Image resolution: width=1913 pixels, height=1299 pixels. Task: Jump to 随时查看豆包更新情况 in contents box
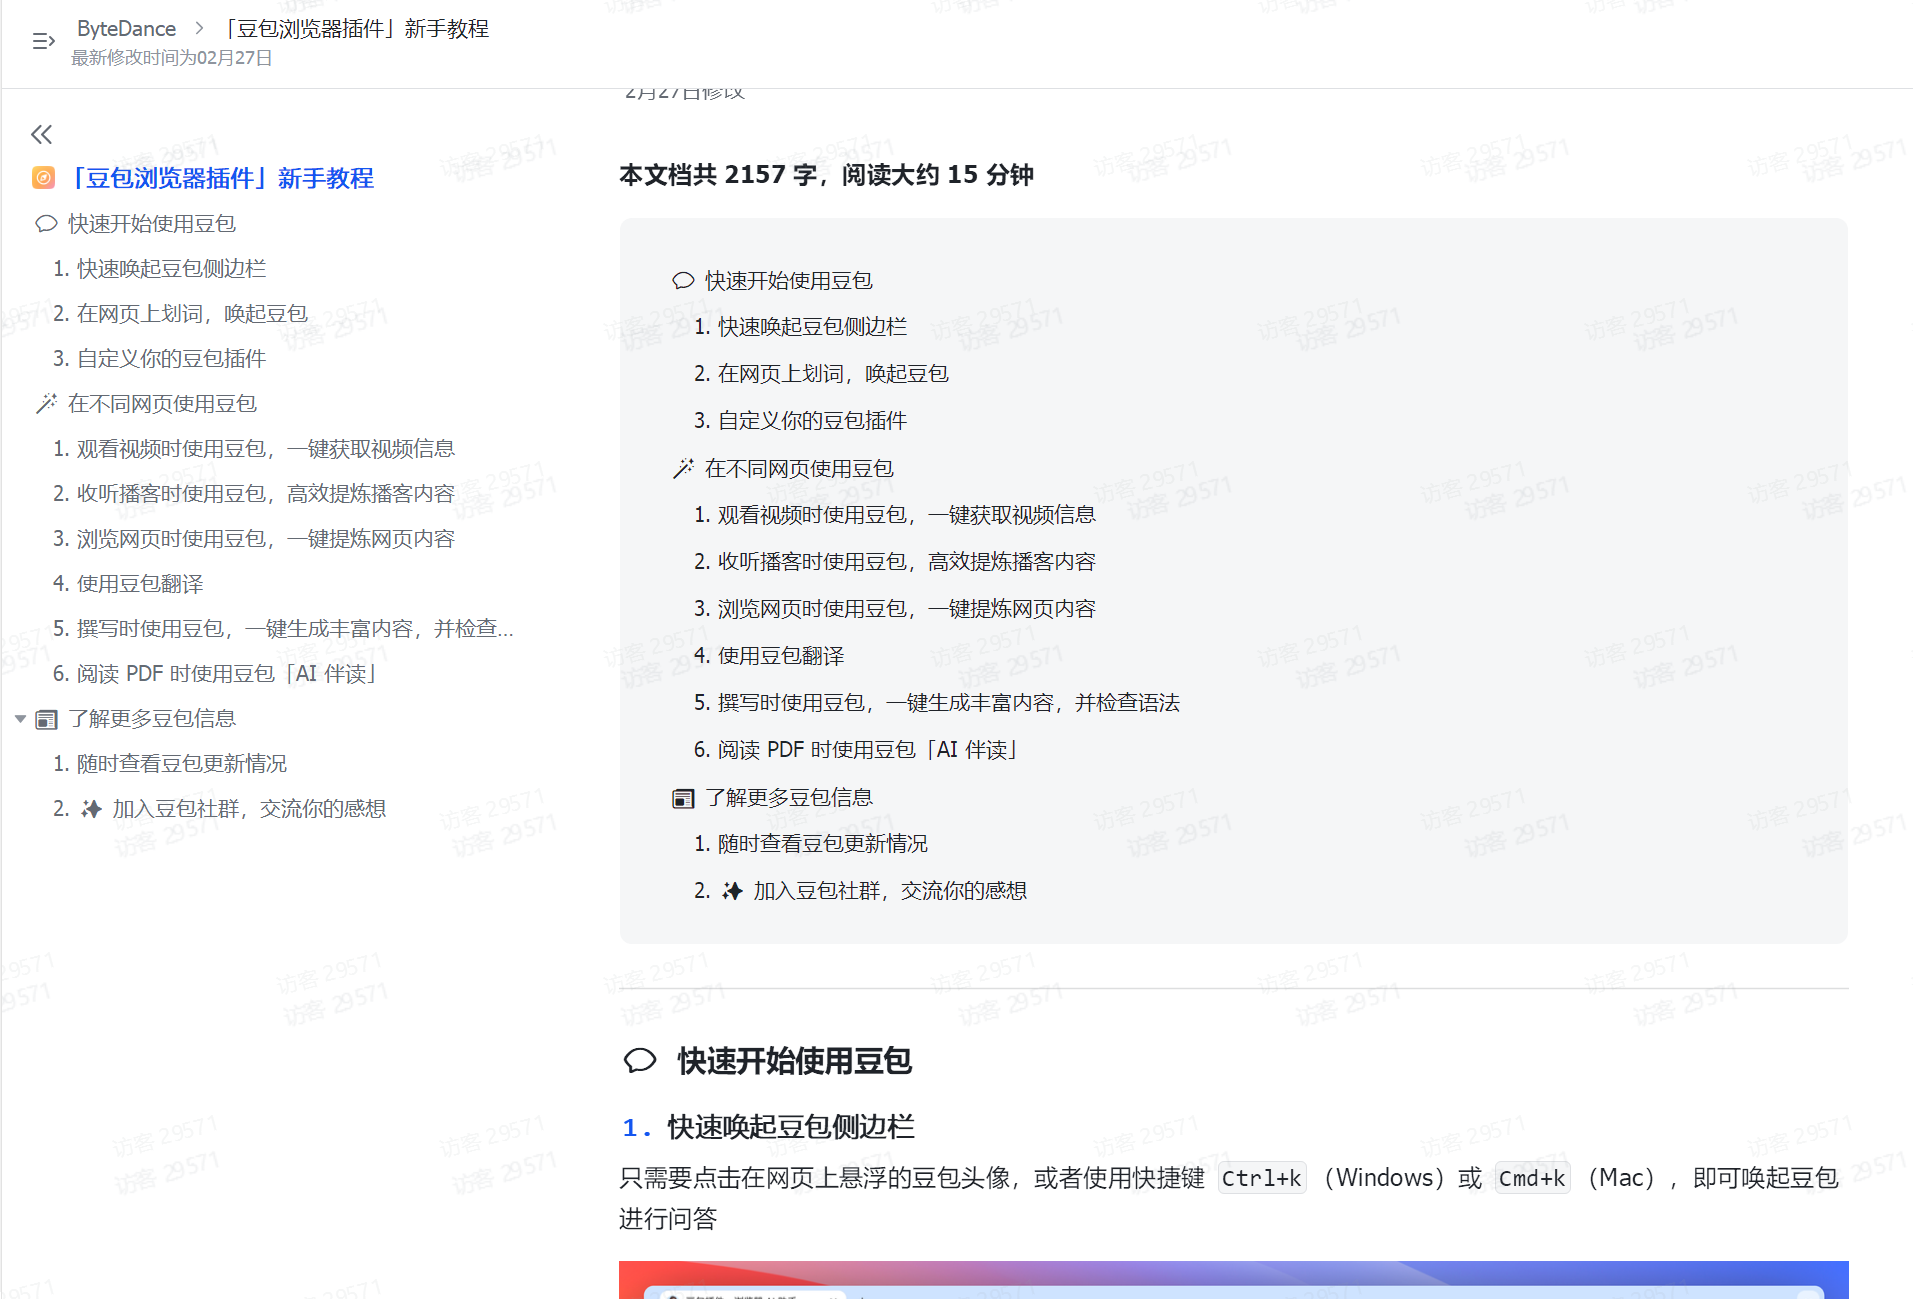(x=811, y=844)
